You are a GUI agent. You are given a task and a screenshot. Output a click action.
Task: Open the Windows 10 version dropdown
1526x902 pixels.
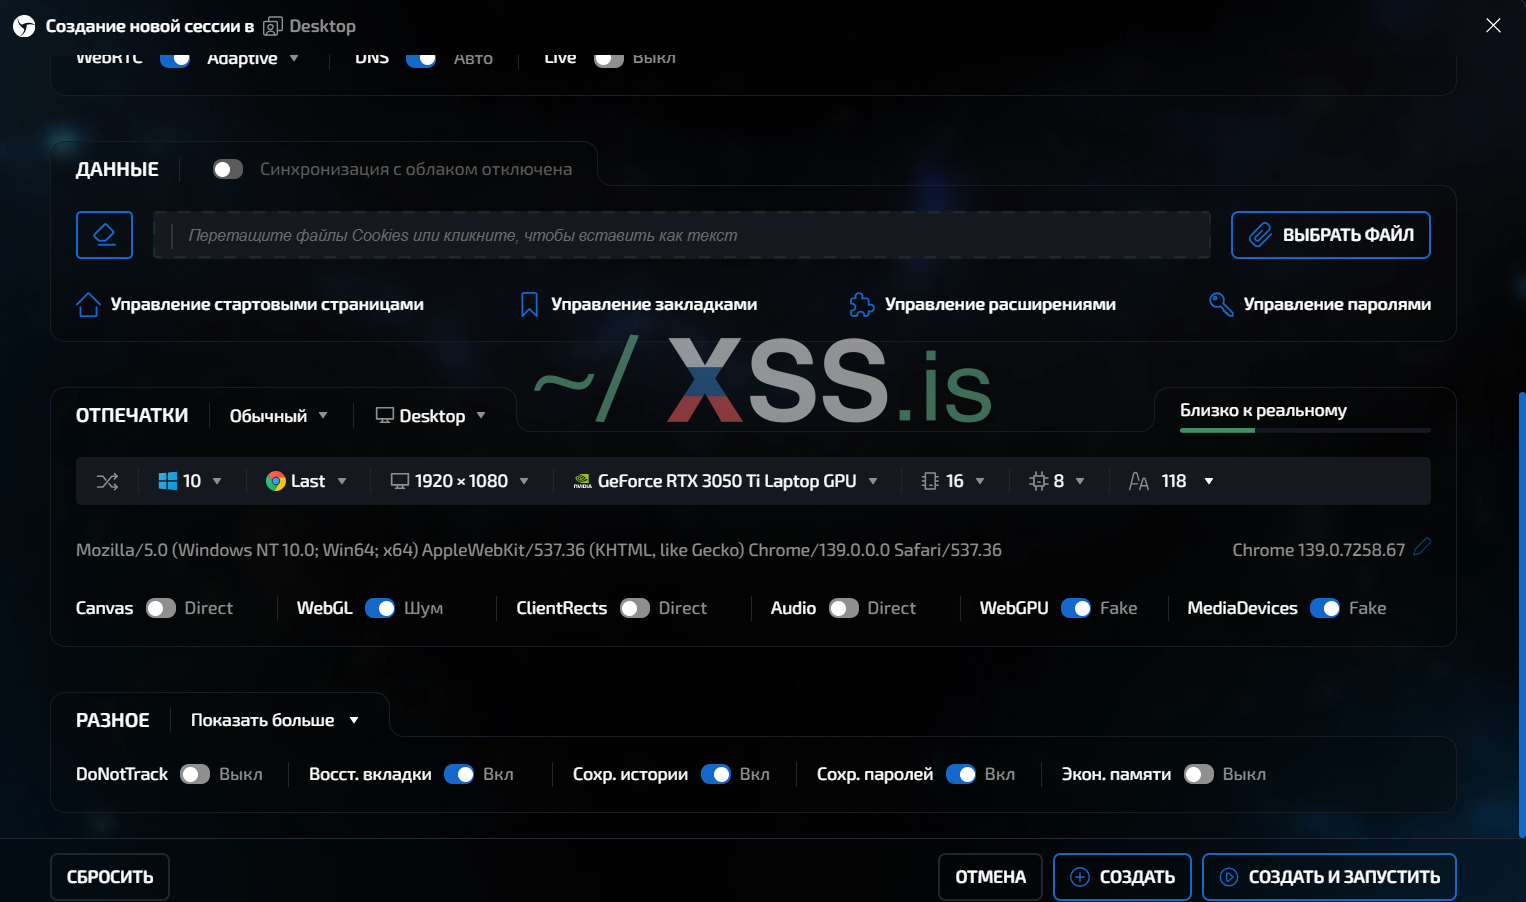(190, 481)
